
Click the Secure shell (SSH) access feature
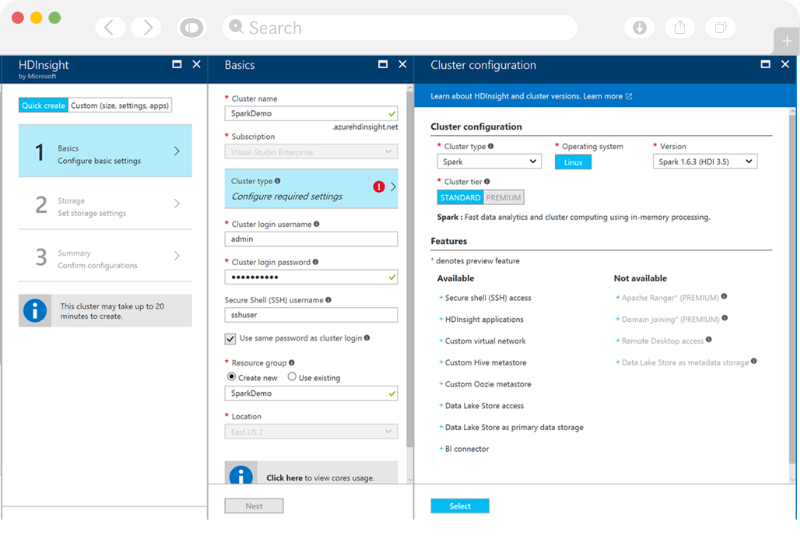[488, 298]
